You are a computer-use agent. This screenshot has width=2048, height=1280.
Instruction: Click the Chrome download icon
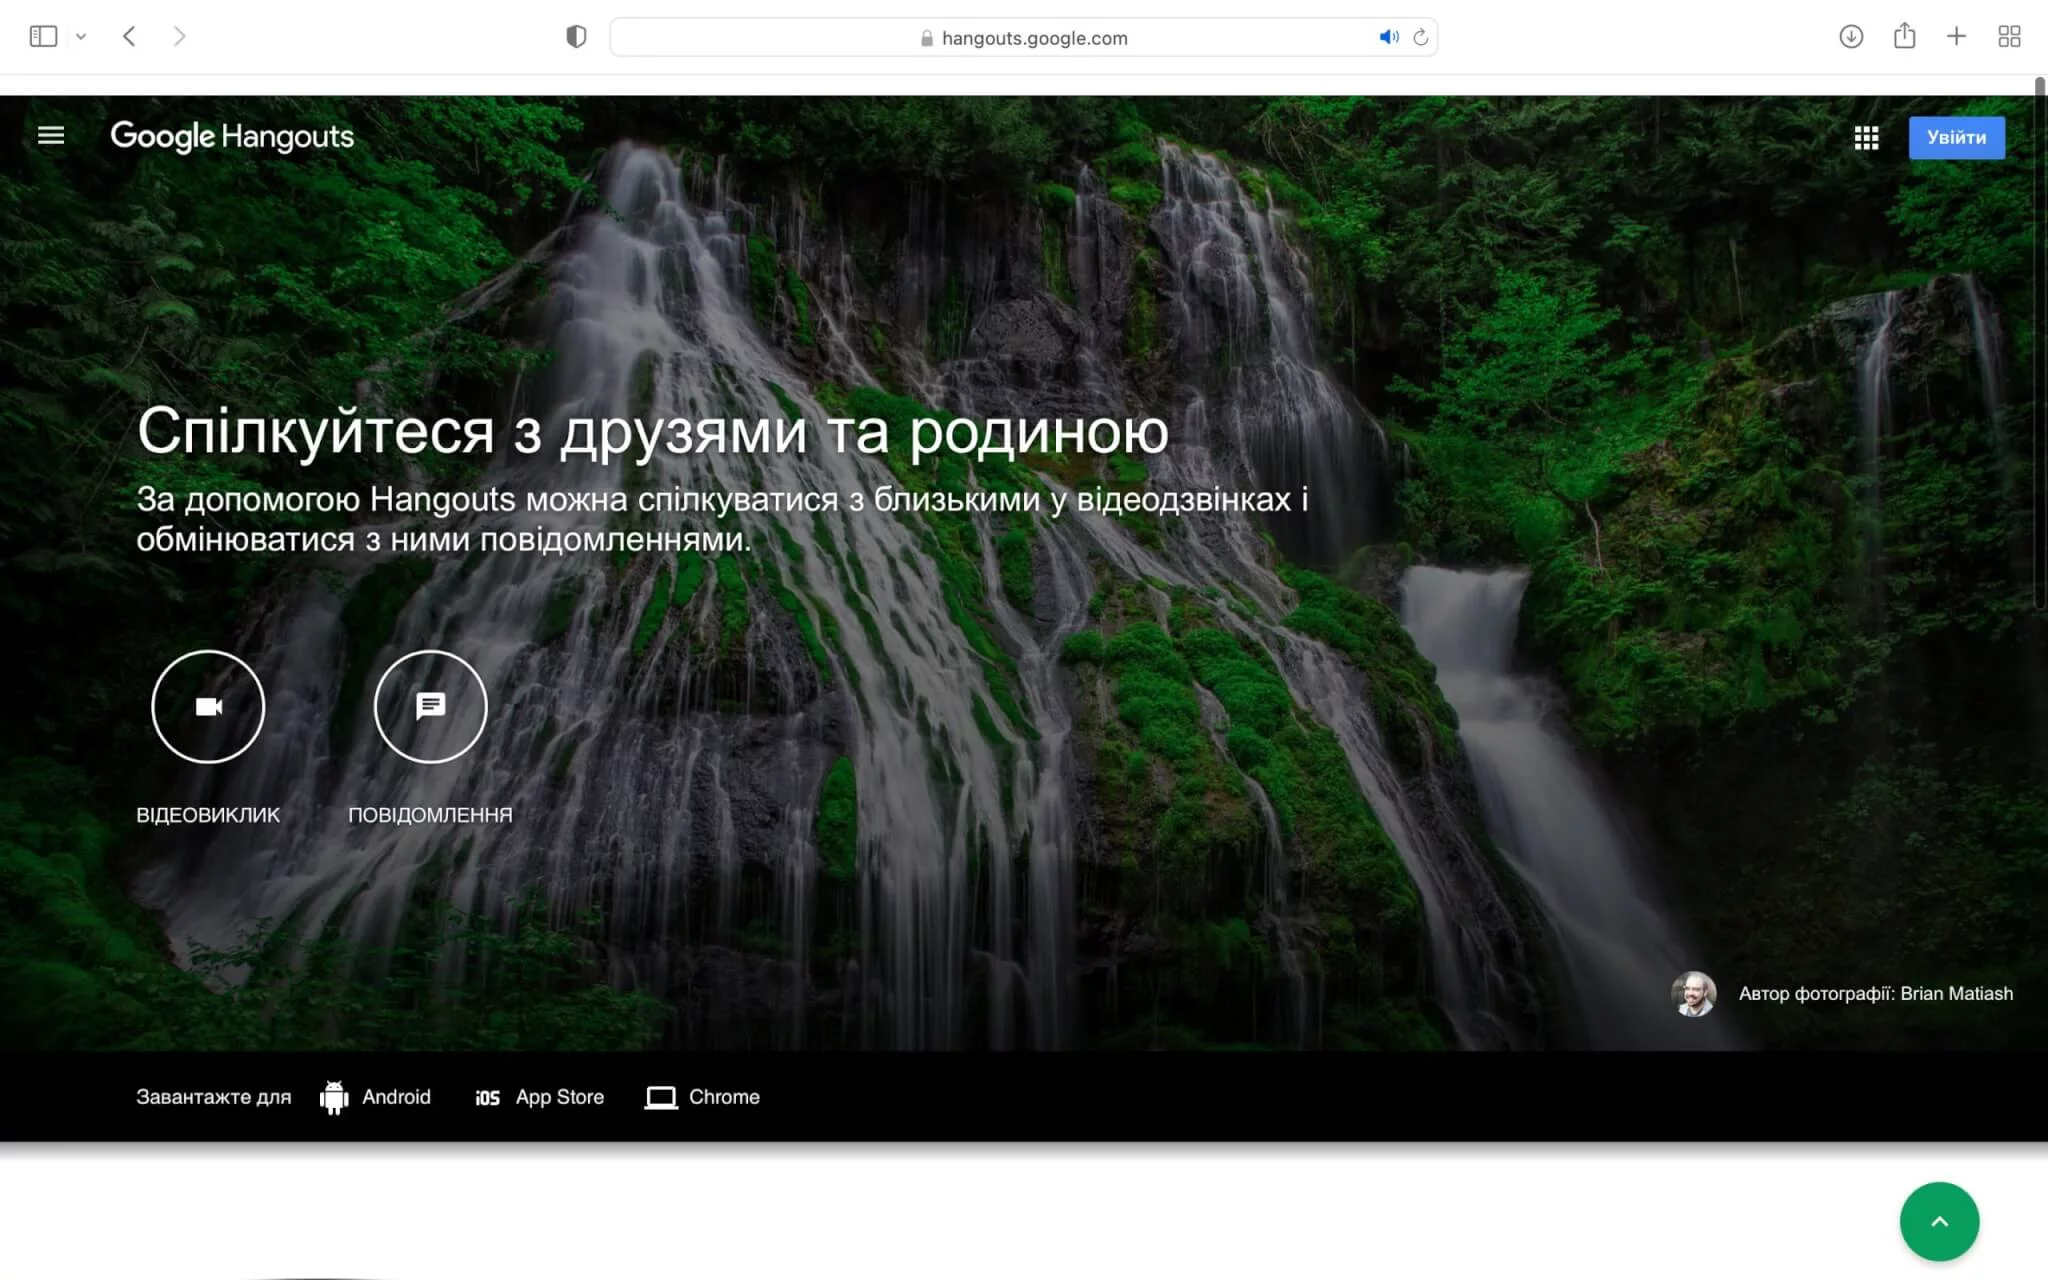pos(662,1097)
